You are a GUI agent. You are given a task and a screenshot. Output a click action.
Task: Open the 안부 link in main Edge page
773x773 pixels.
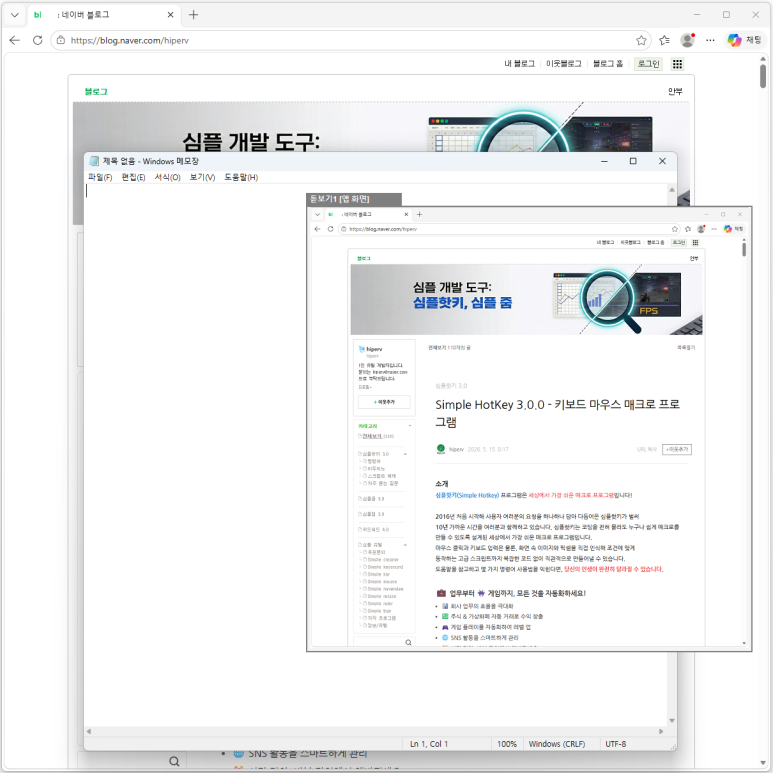pyautogui.click(x=675, y=91)
